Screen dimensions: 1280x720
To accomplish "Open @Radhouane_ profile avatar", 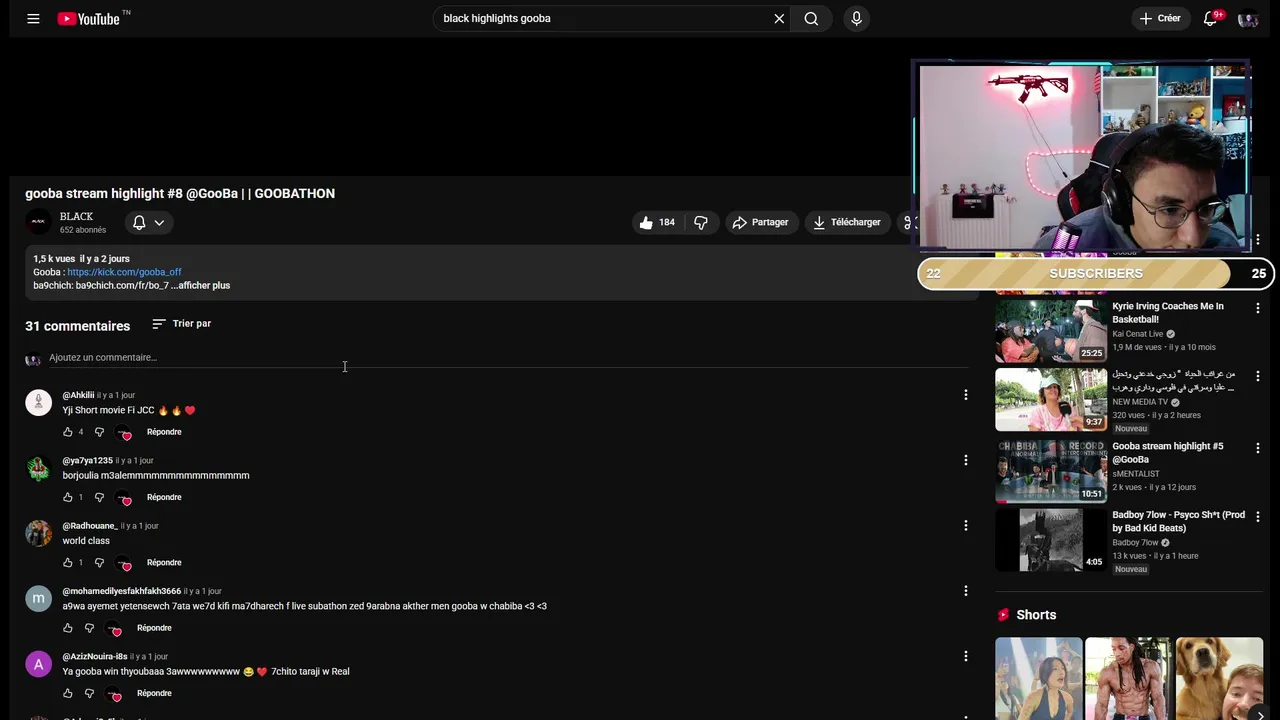I will 38,533.
